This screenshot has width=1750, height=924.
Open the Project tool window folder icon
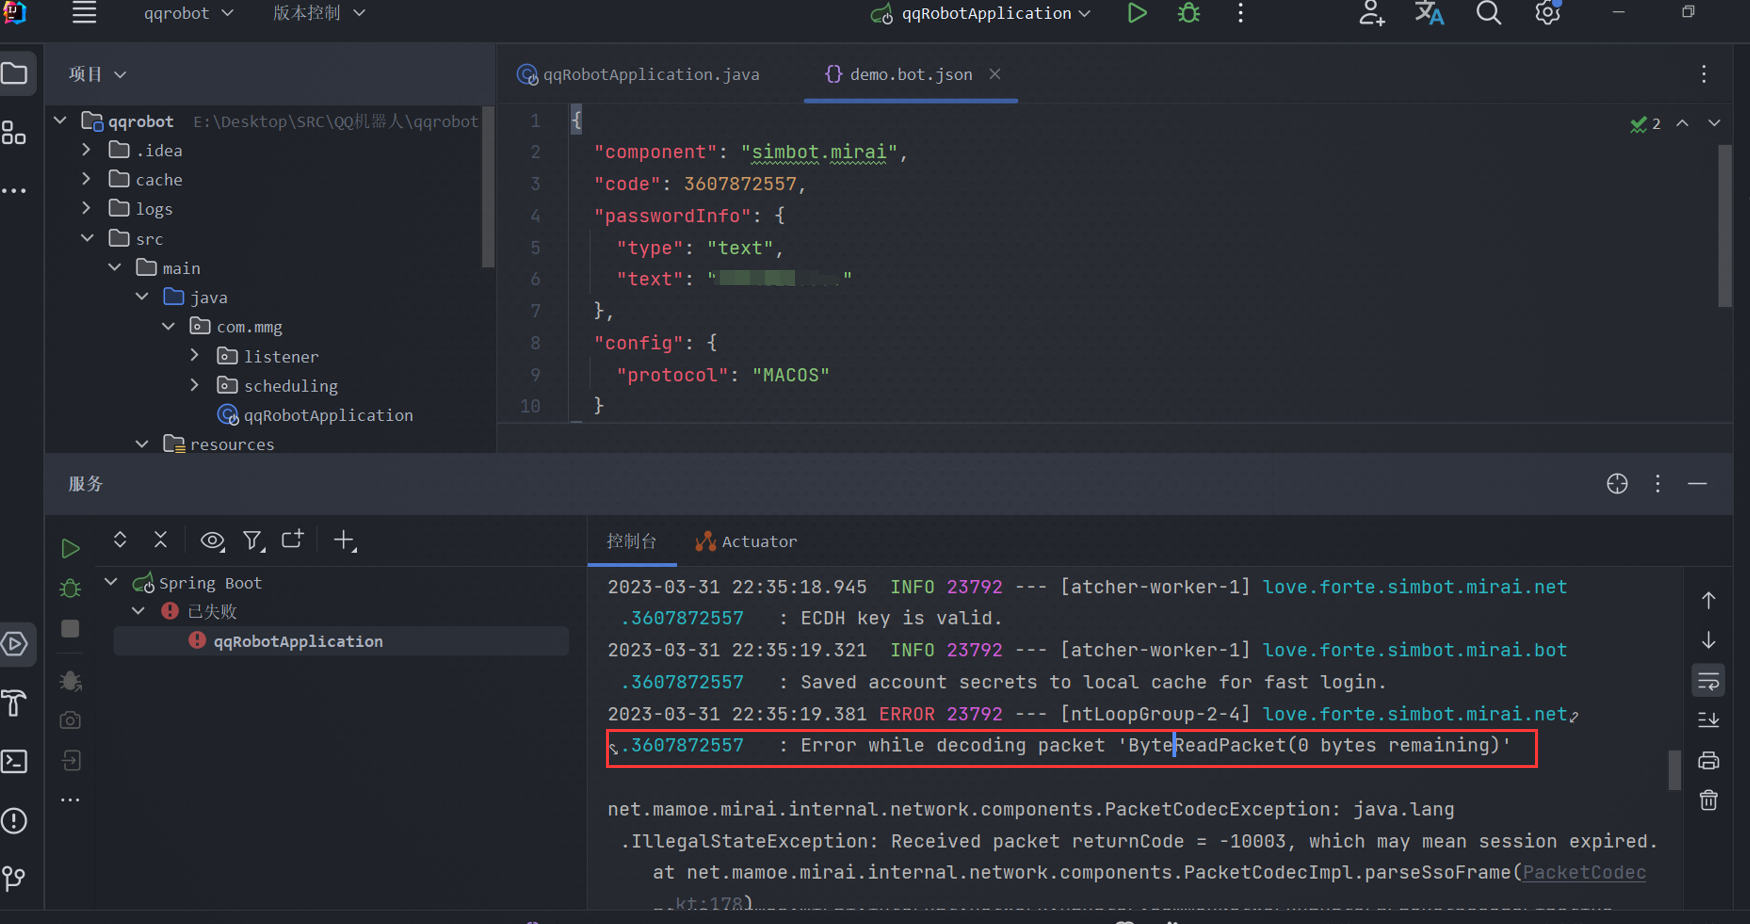tap(15, 74)
